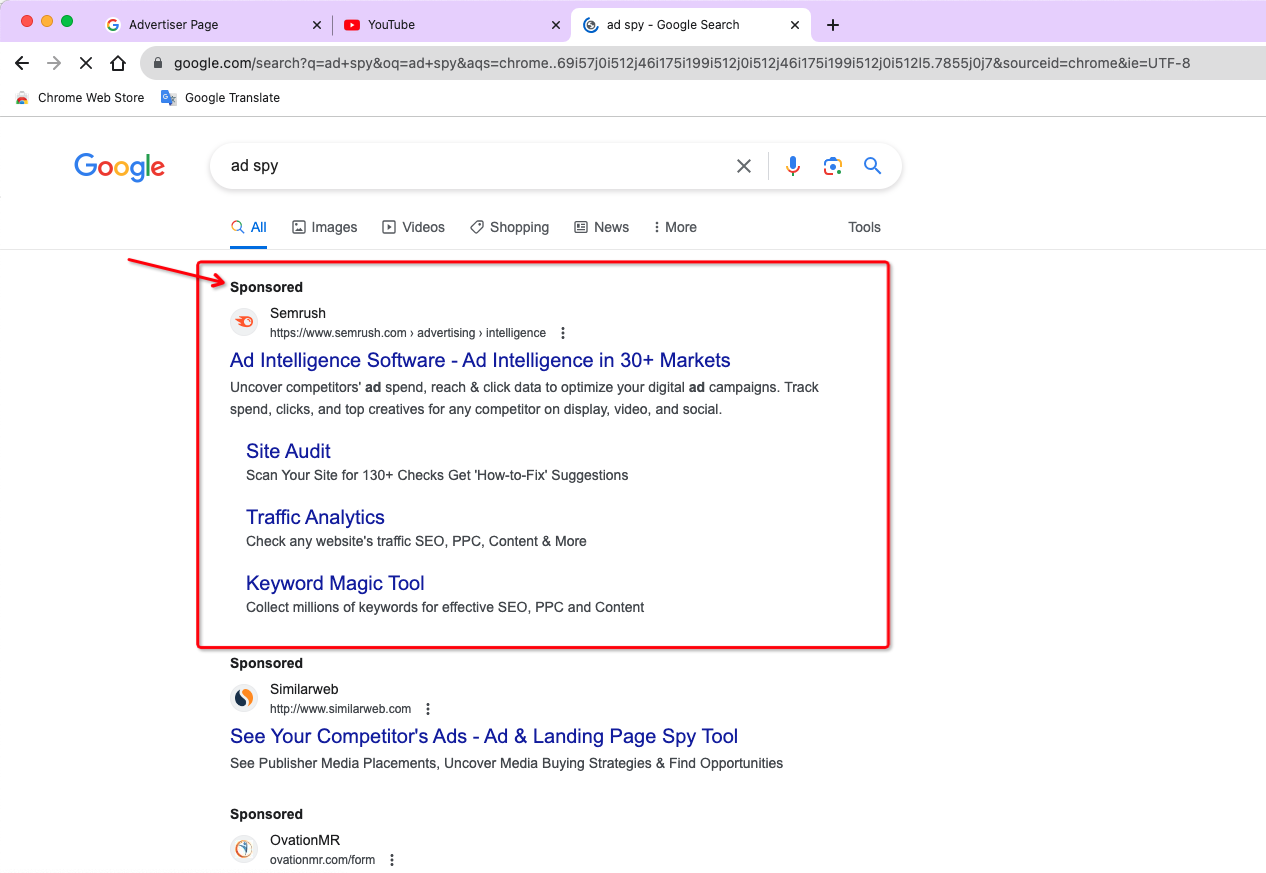The height and width of the screenshot is (873, 1266).
Task: Click the Home icon in the toolbar
Action: (118, 62)
